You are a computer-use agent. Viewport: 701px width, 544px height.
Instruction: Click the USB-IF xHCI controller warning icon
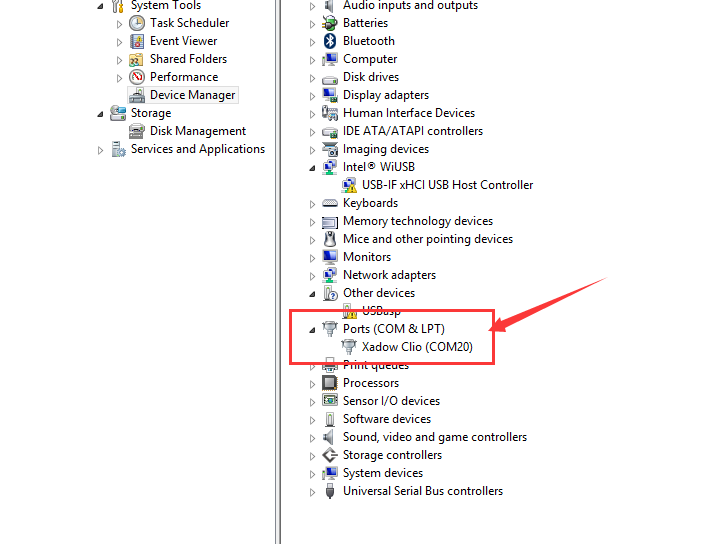tap(349, 185)
